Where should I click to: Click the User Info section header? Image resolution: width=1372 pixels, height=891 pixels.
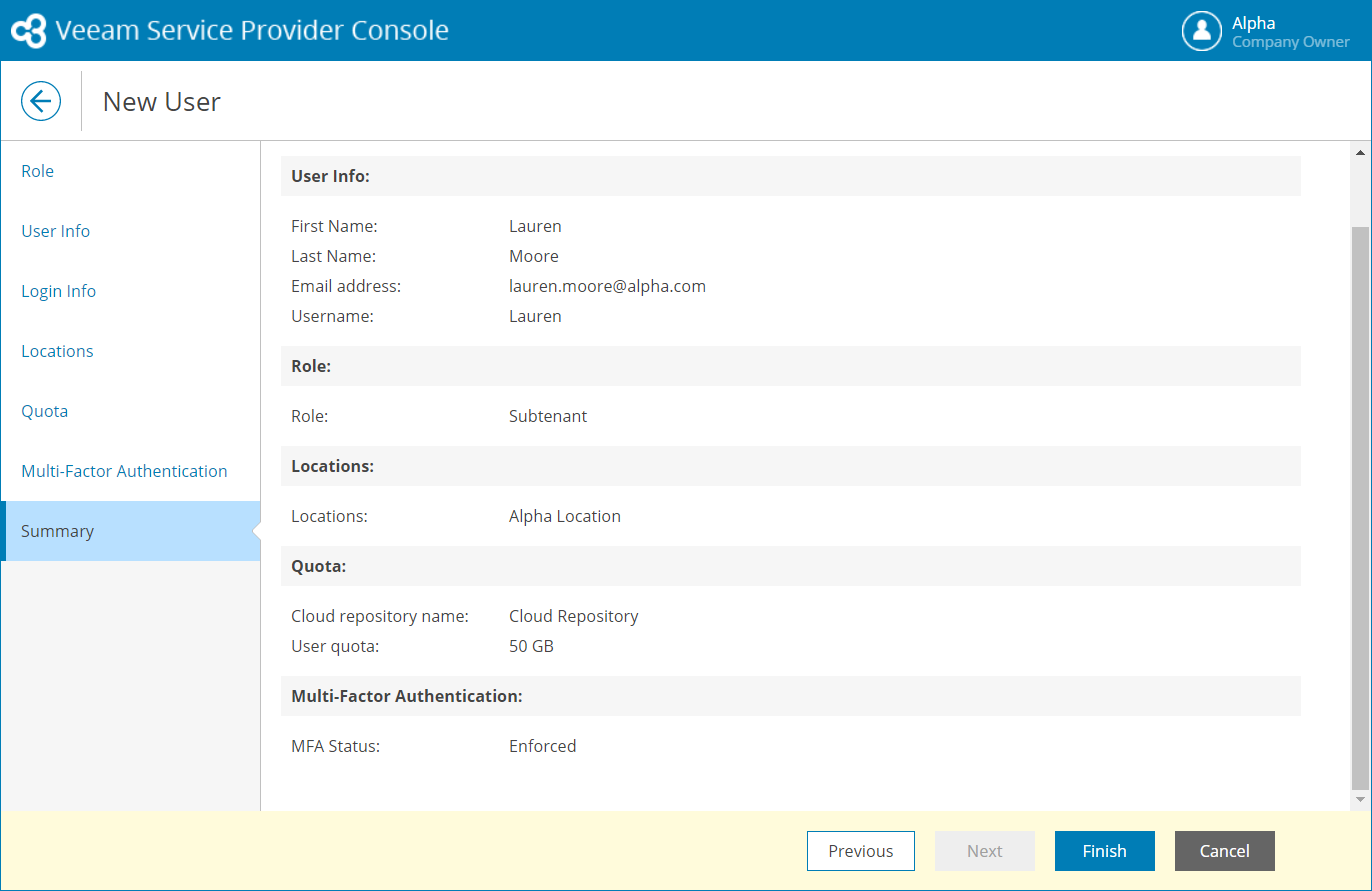point(791,176)
